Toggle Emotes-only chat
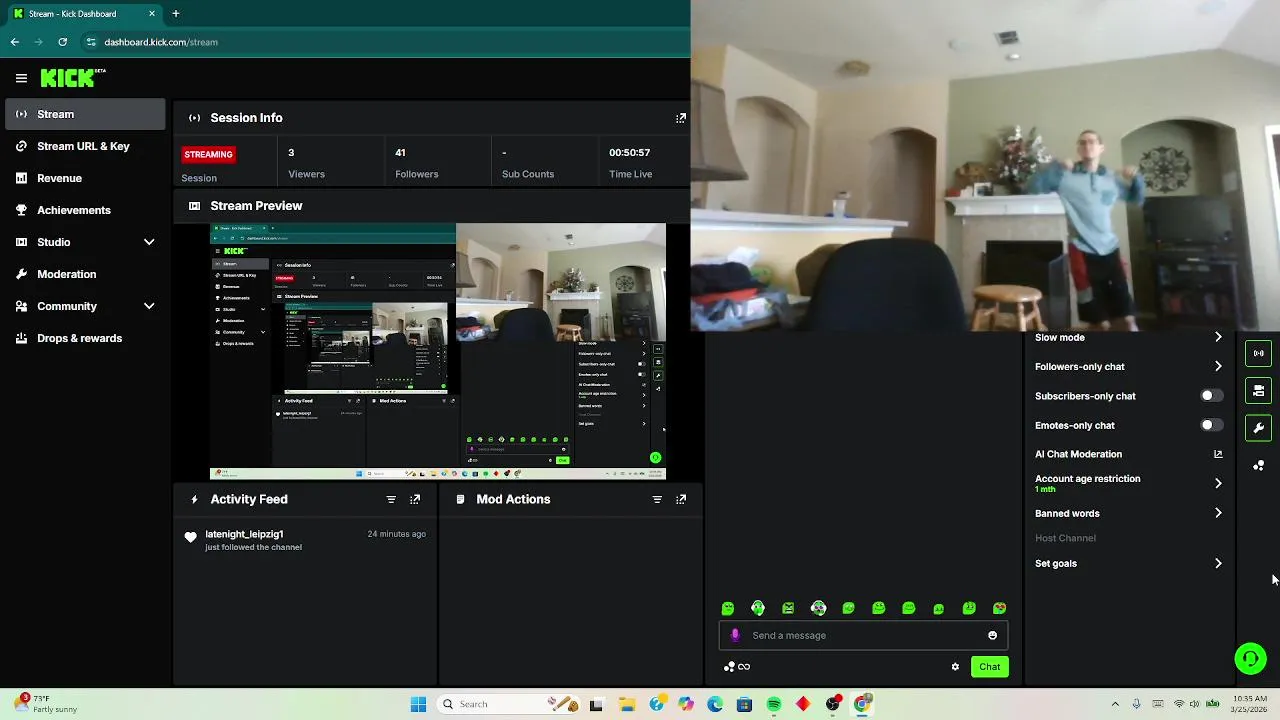The height and width of the screenshot is (720, 1280). point(1211,425)
